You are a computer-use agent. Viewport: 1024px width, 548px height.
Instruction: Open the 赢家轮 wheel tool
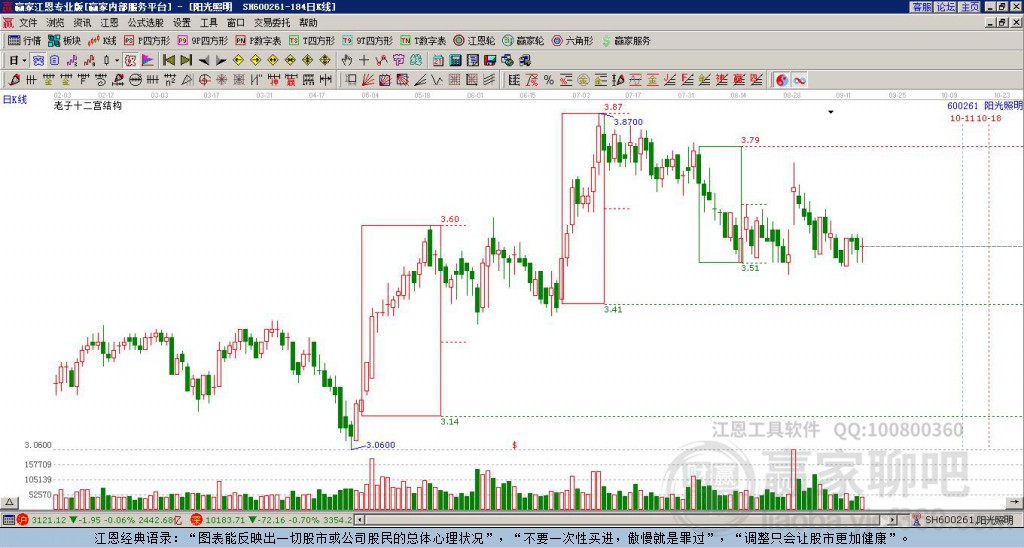tap(523, 40)
